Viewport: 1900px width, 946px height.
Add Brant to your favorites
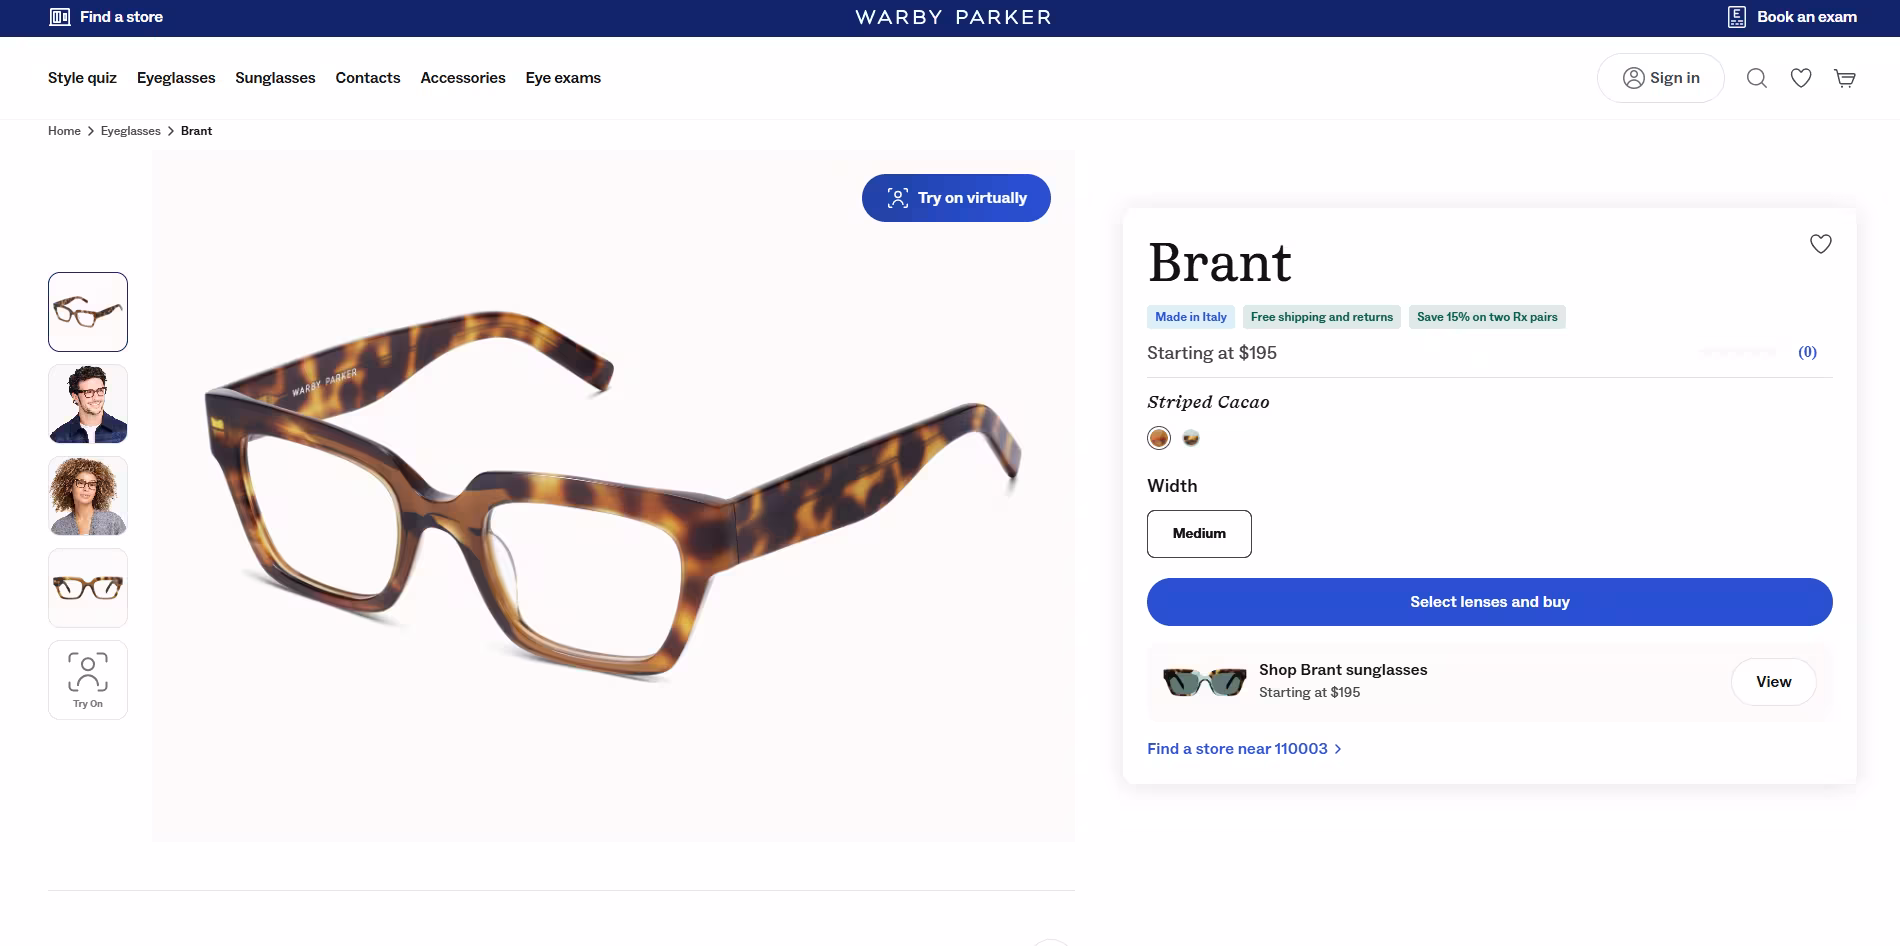1820,243
